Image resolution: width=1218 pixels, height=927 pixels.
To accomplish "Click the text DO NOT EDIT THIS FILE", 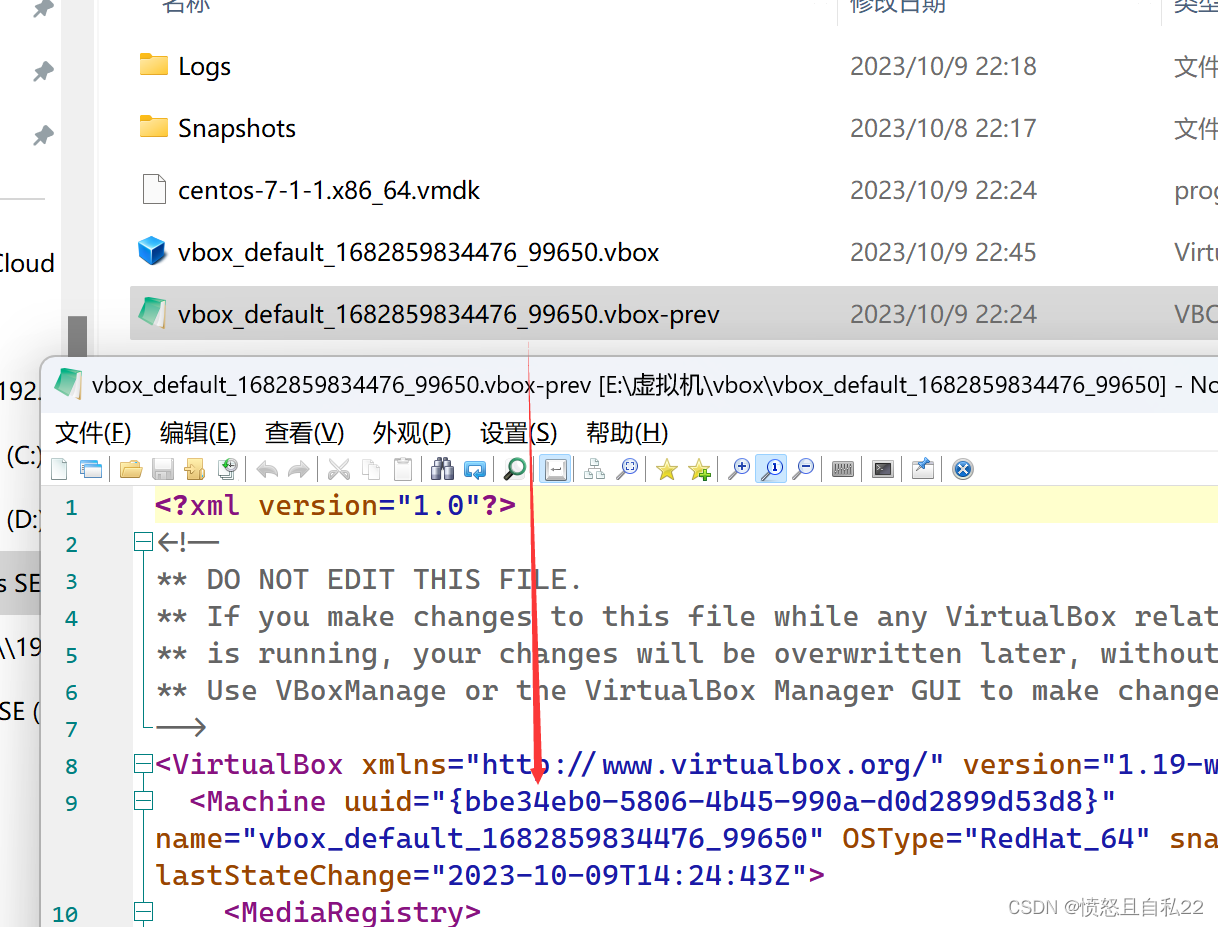I will coord(394,579).
